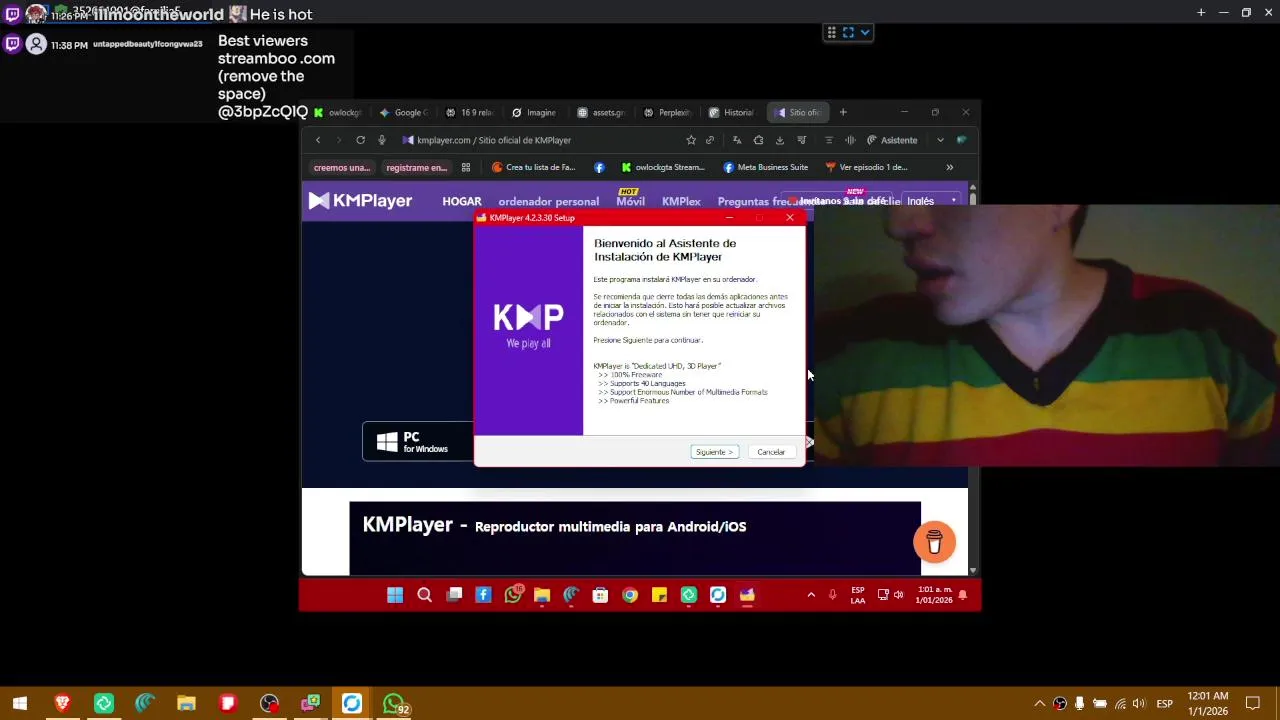Viewport: 1280px width, 720px height.
Task: Click Cancelar in KMPlayer setup wizard
Action: pos(771,452)
